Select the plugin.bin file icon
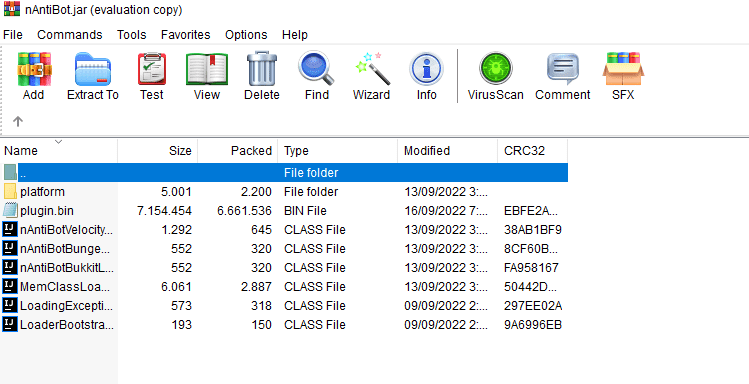 [x=10, y=211]
